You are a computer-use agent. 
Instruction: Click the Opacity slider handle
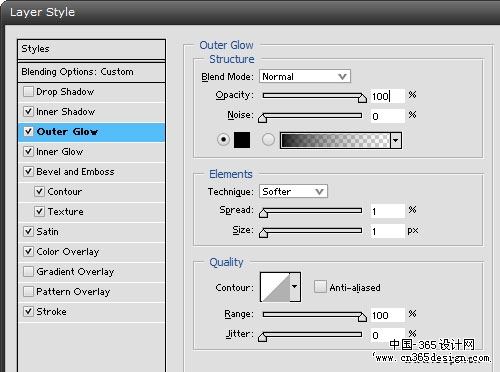coord(362,98)
